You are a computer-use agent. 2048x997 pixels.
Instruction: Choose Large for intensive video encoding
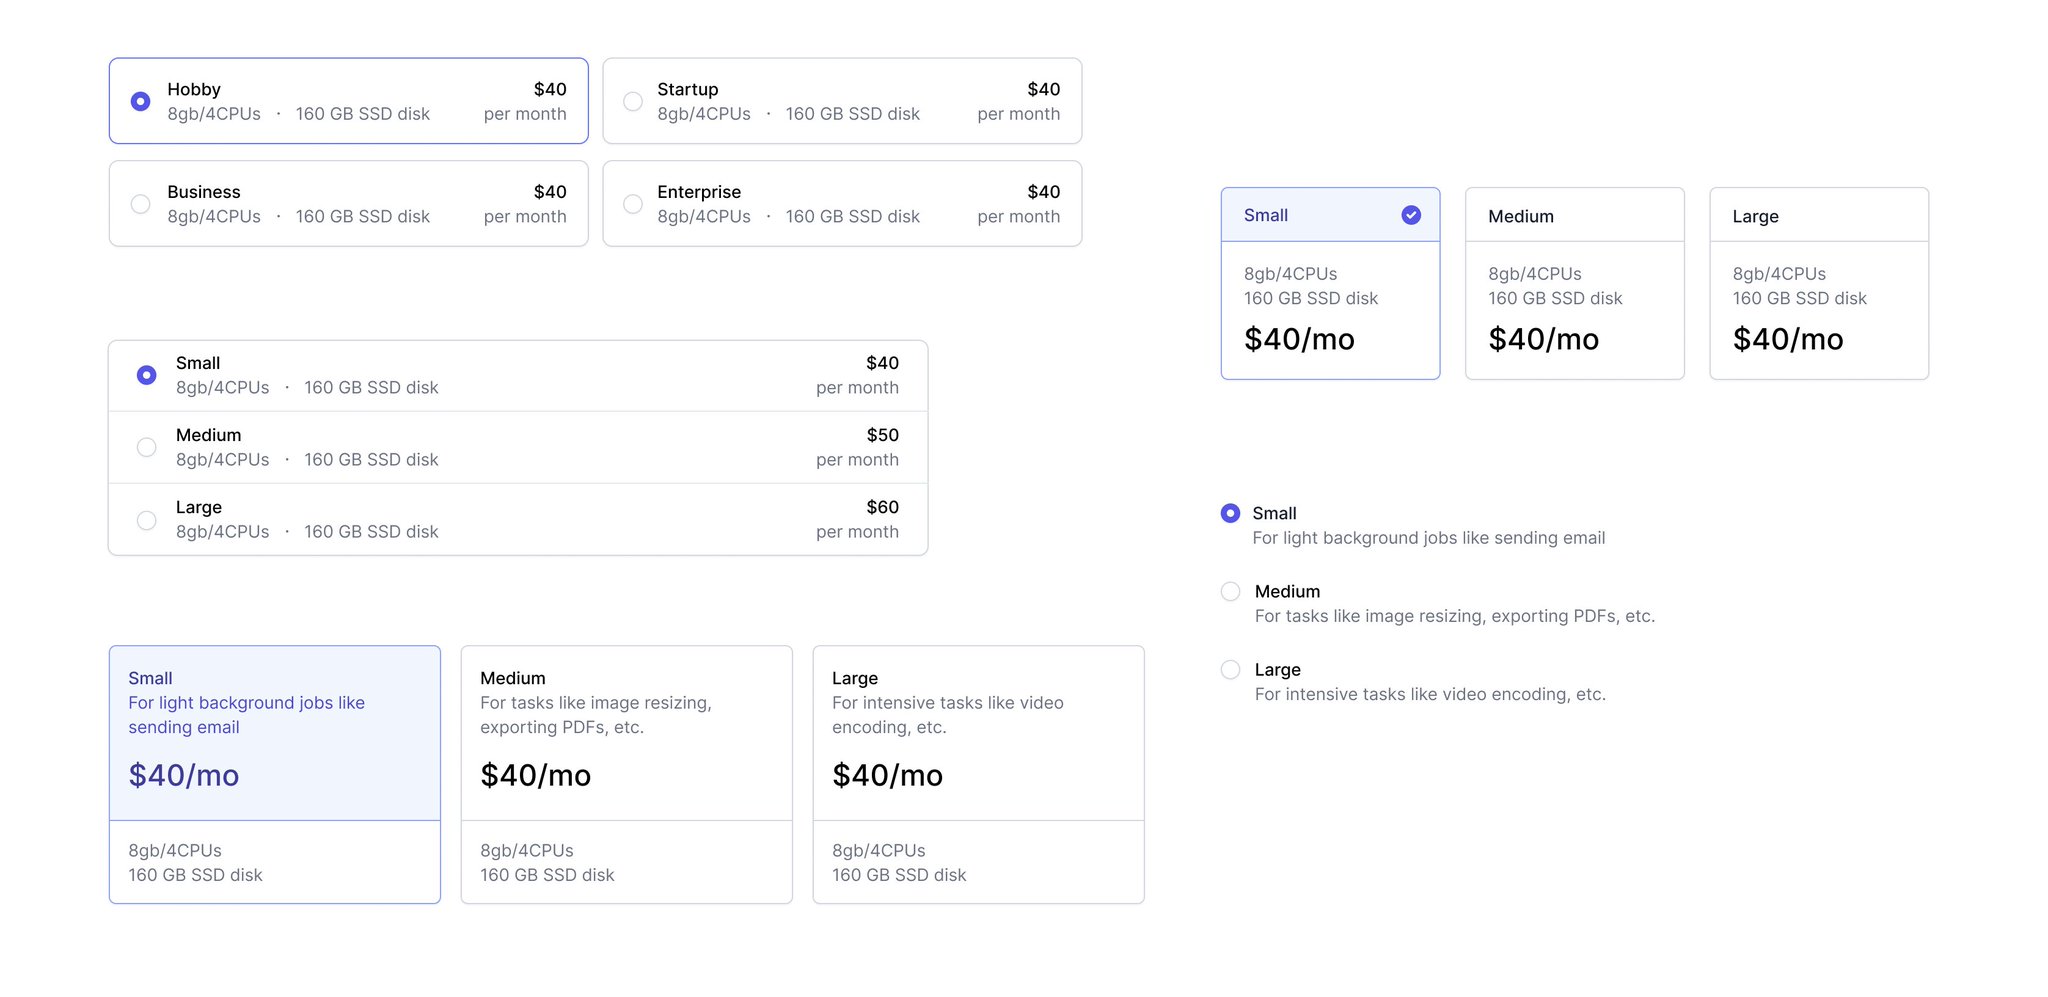[x=1229, y=669]
